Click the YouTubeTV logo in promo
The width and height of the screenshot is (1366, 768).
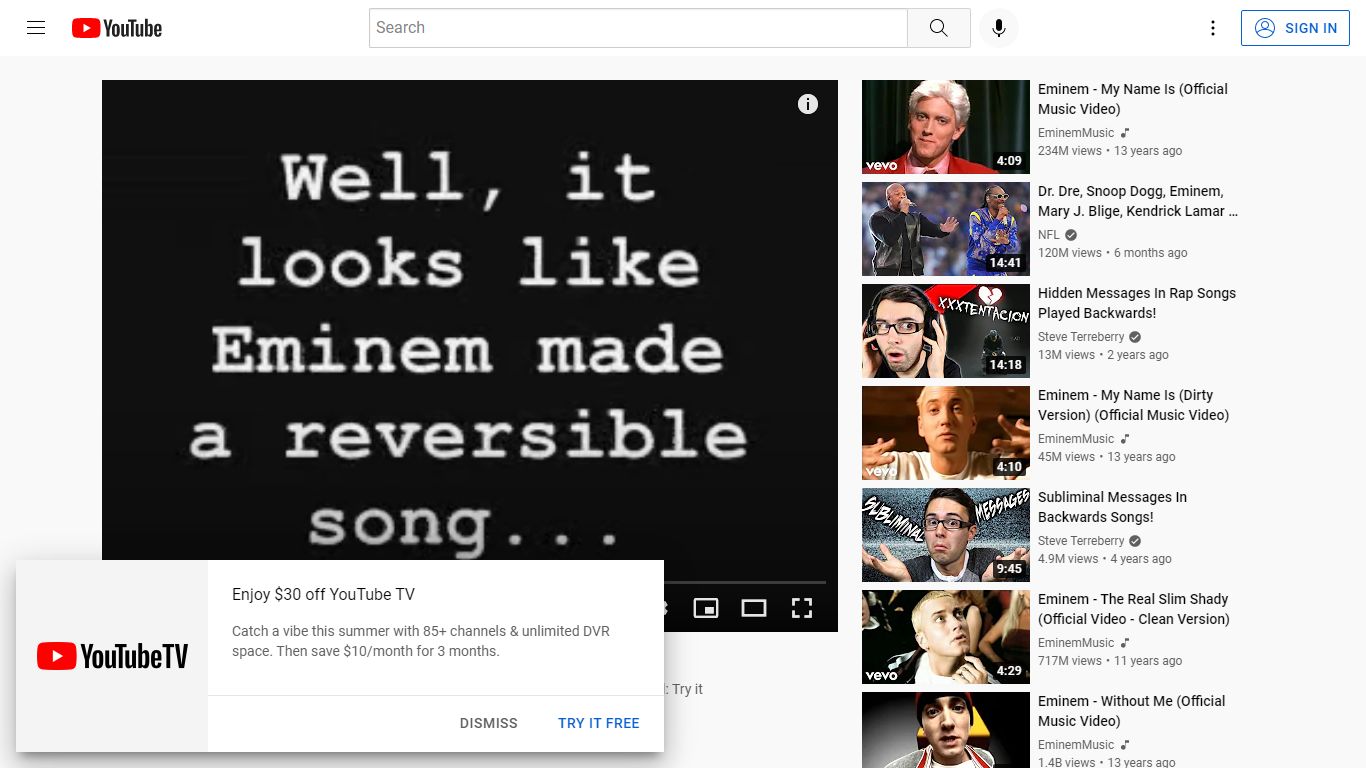(x=112, y=656)
